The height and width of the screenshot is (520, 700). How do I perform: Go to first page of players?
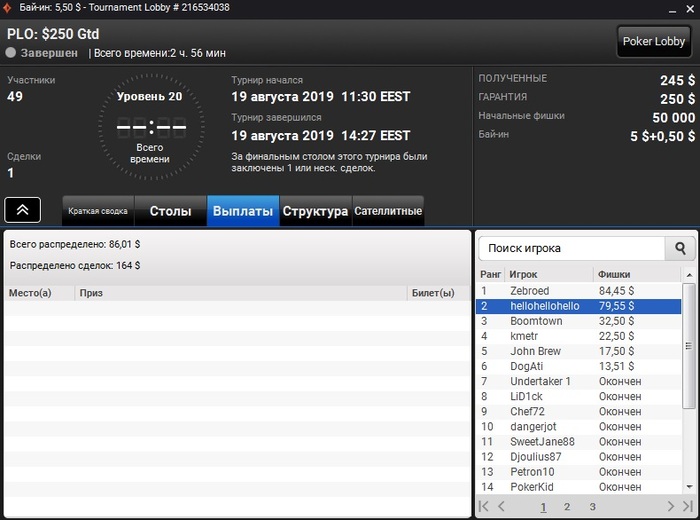click(x=483, y=506)
